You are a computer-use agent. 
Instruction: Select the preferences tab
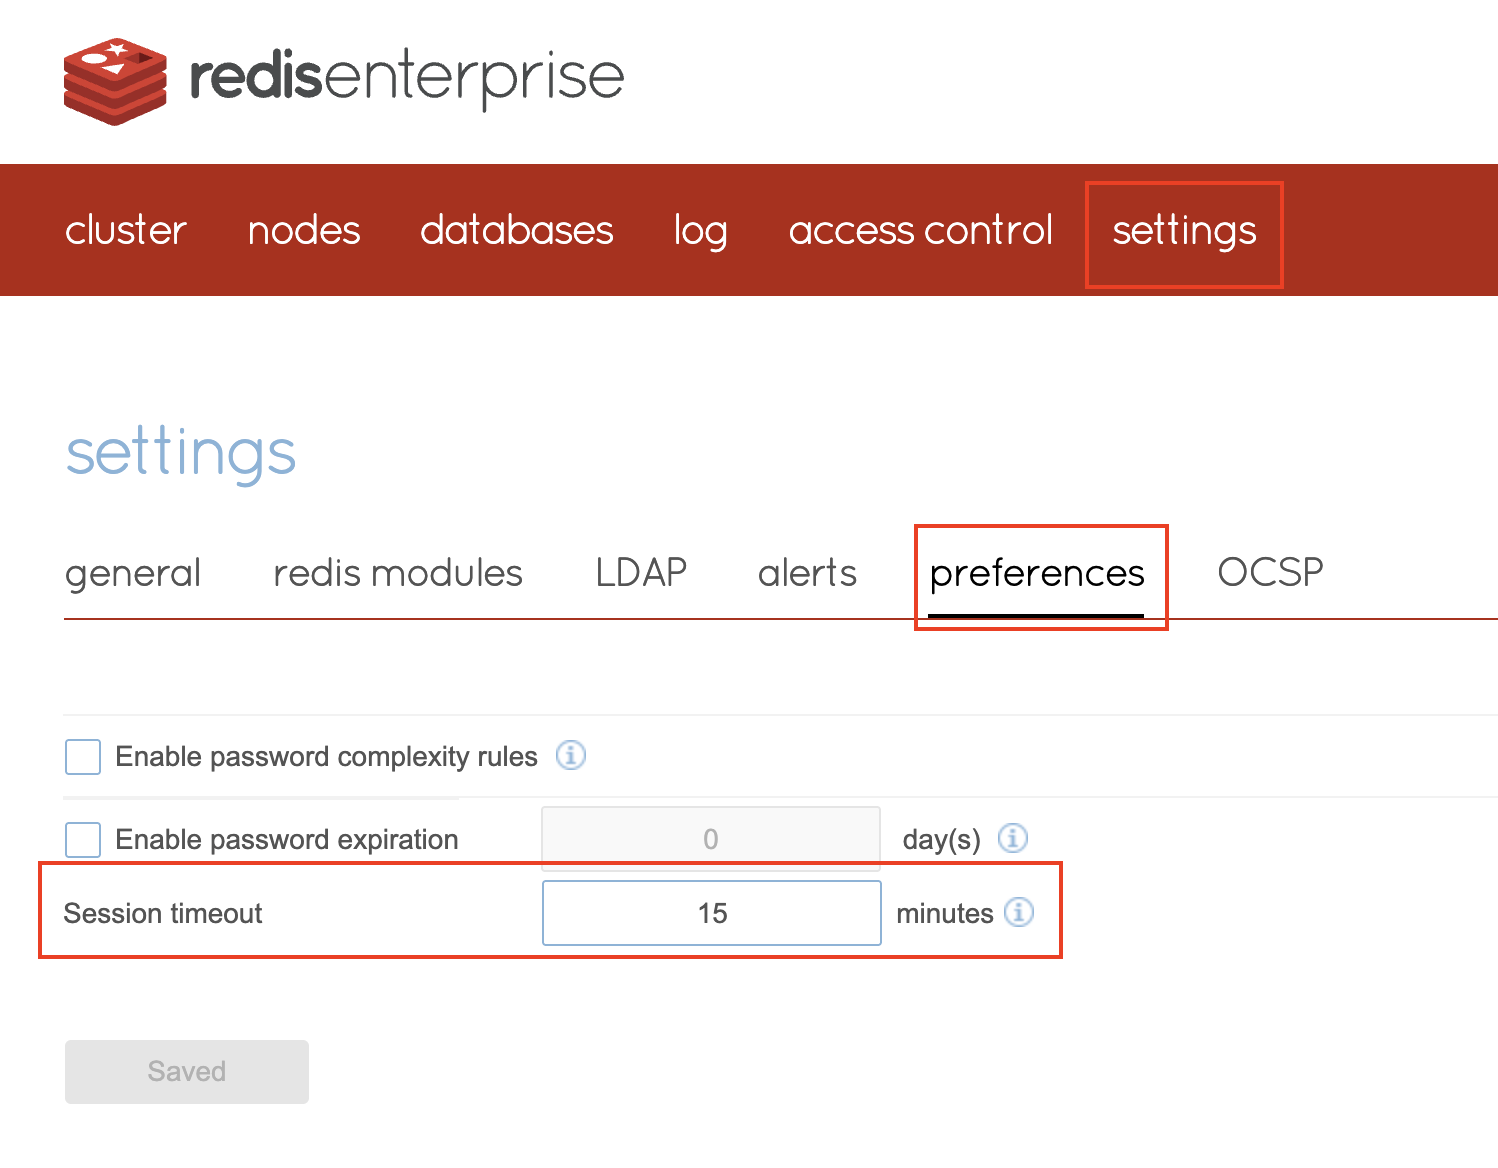(1037, 574)
